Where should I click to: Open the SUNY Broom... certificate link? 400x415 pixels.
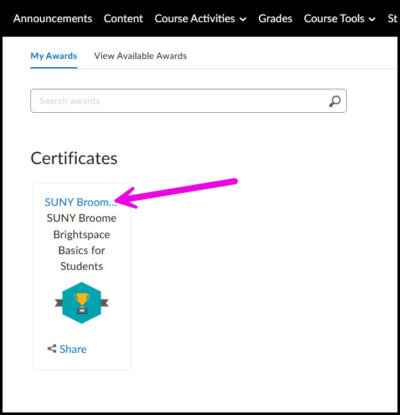[81, 202]
